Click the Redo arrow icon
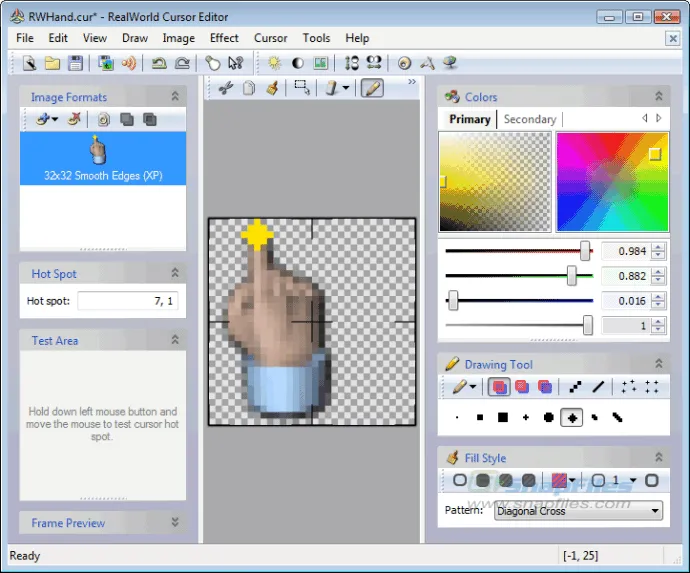 point(182,63)
